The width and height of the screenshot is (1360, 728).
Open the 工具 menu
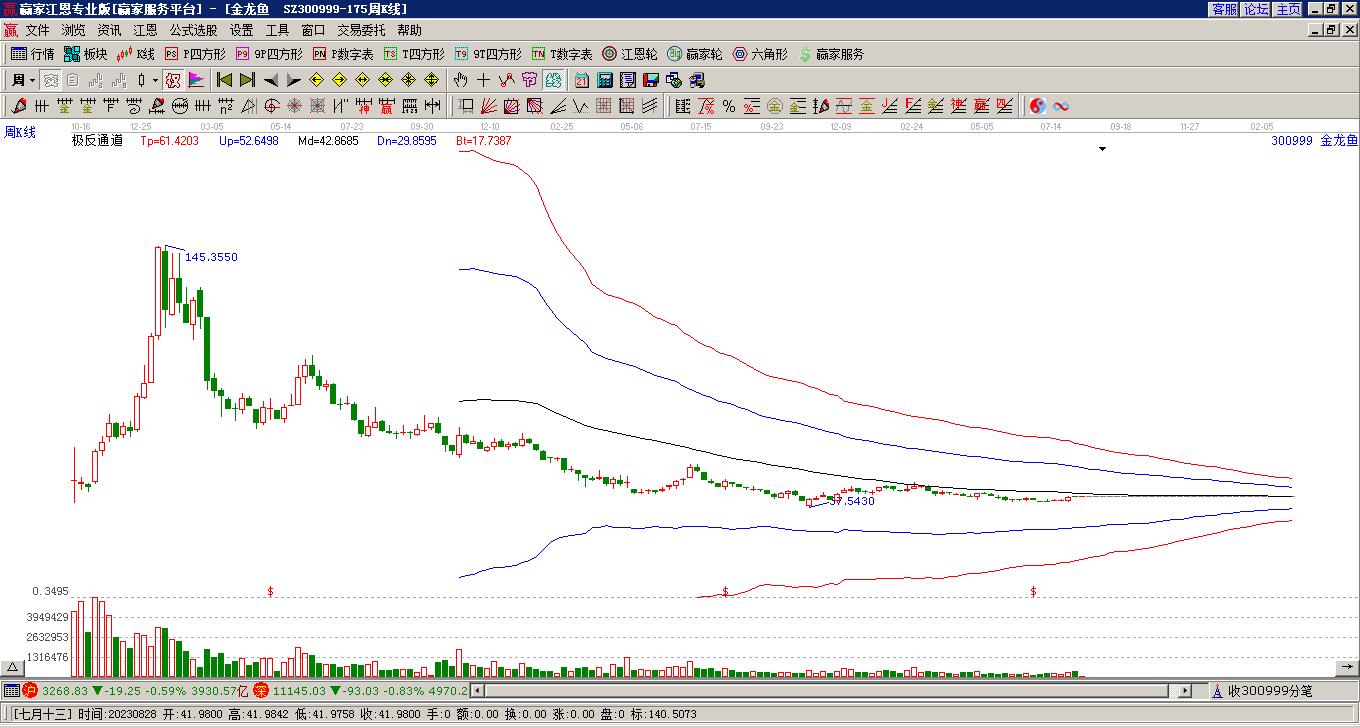point(277,31)
